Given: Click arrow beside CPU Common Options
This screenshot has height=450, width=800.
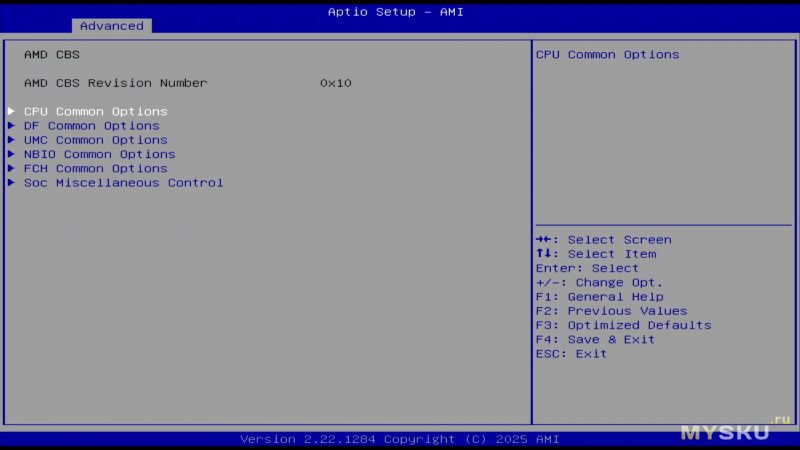Looking at the screenshot, I should (x=11, y=111).
